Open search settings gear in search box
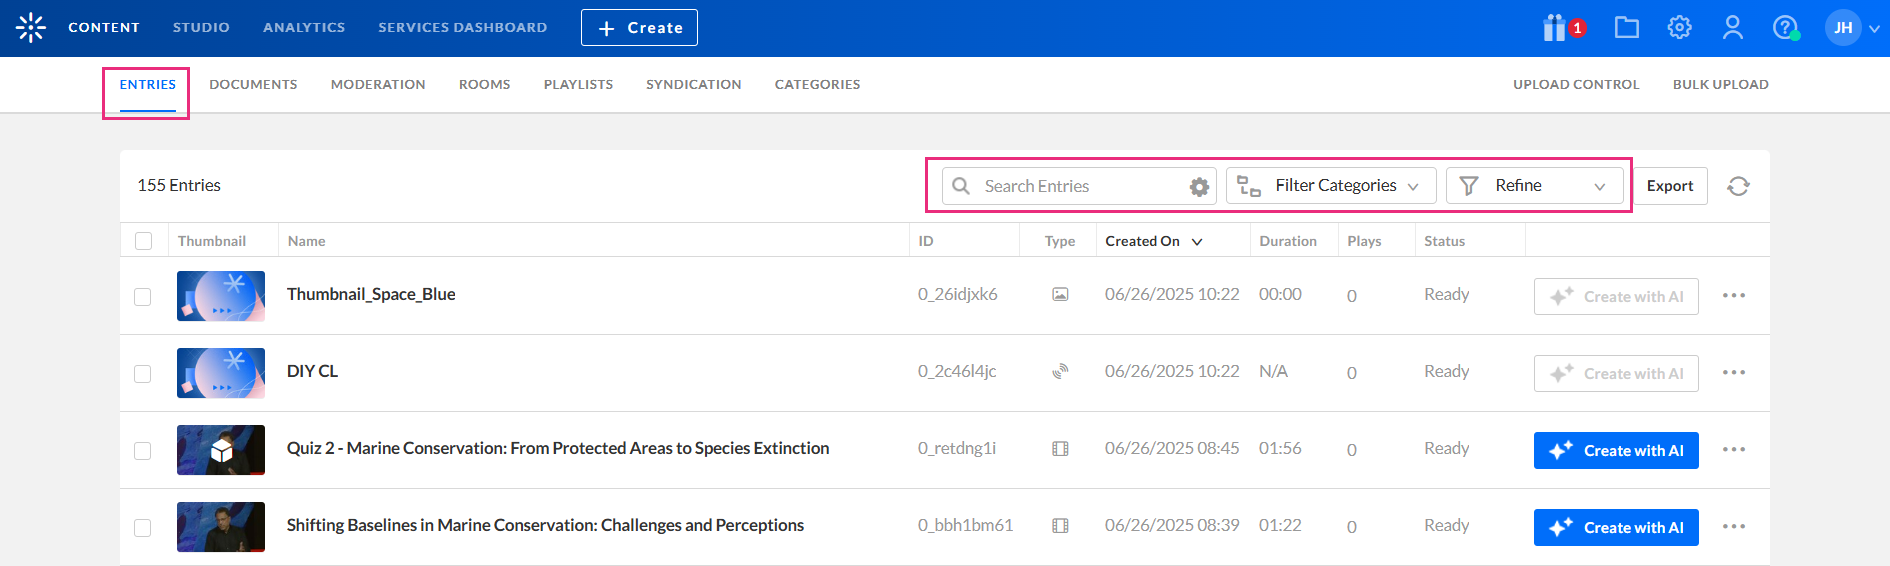The image size is (1890, 566). coord(1199,187)
